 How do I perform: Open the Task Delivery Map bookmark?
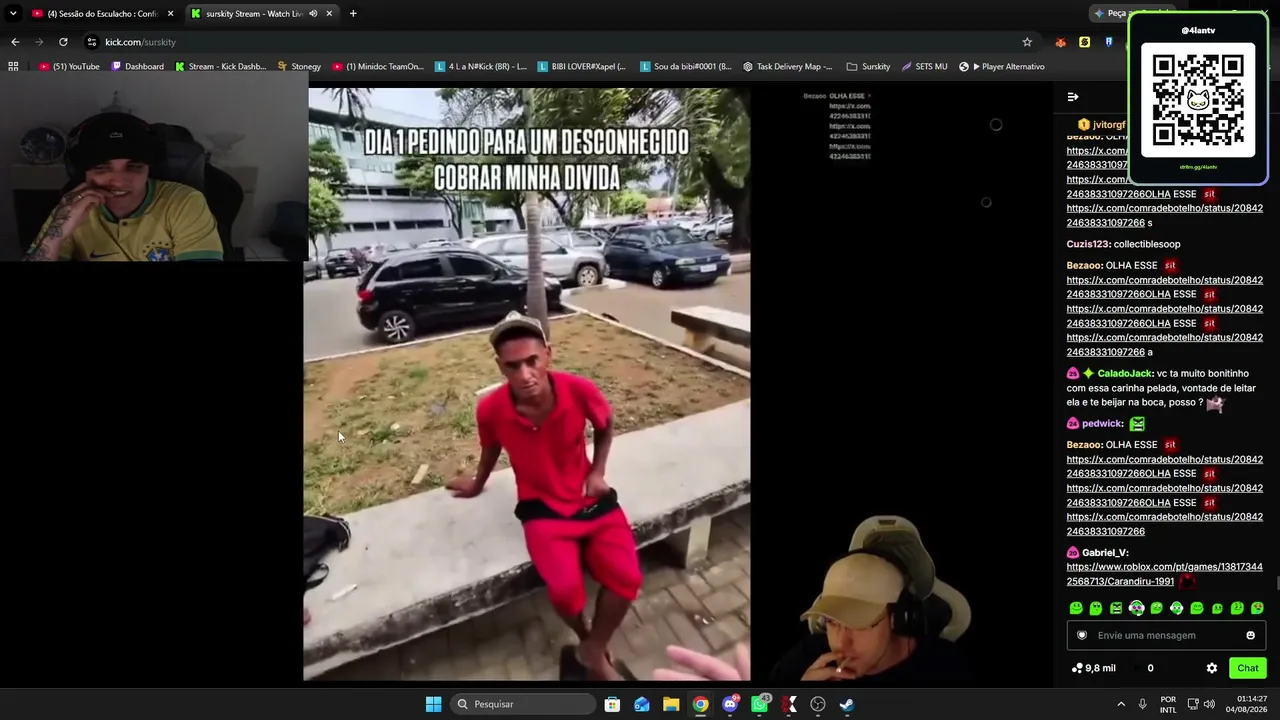tap(788, 67)
